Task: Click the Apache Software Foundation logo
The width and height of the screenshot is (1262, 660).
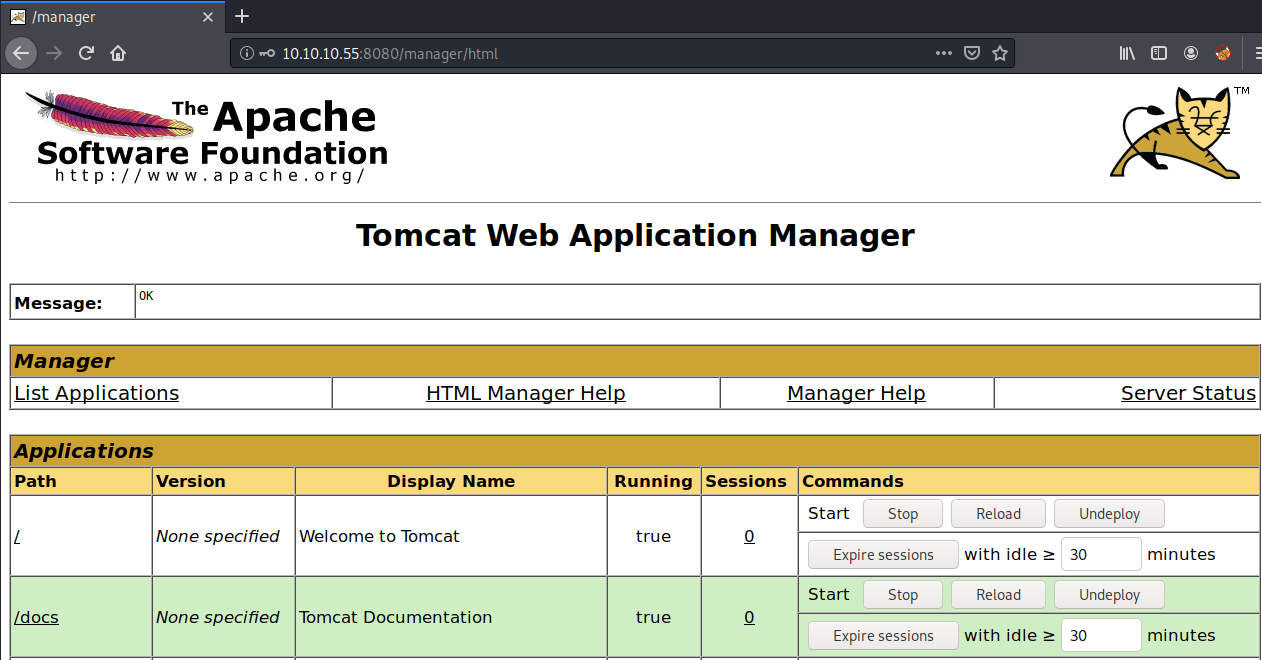Action: click(x=207, y=136)
